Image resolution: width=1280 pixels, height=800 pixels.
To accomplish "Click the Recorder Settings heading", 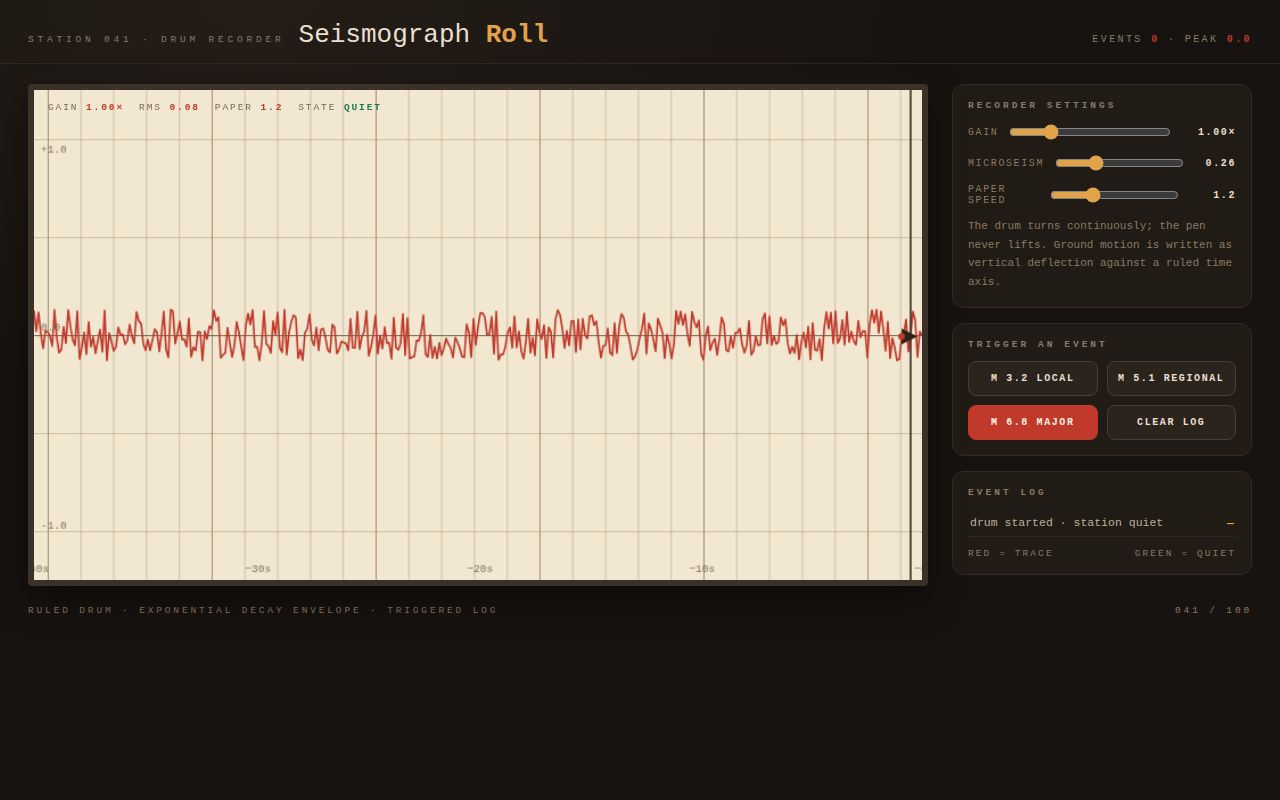I will pyautogui.click(x=1042, y=105).
